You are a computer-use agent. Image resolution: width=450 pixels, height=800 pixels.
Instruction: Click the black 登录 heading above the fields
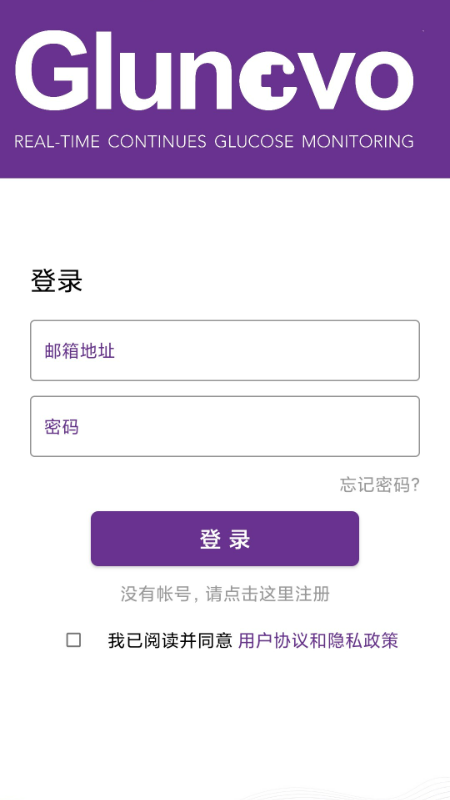57,281
